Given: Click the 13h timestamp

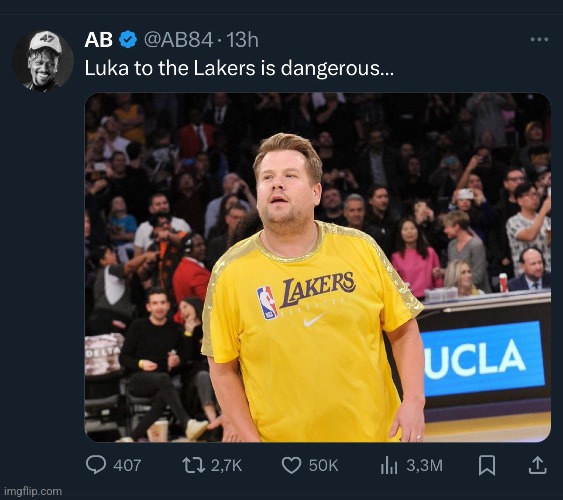Looking at the screenshot, I should coord(242,39).
